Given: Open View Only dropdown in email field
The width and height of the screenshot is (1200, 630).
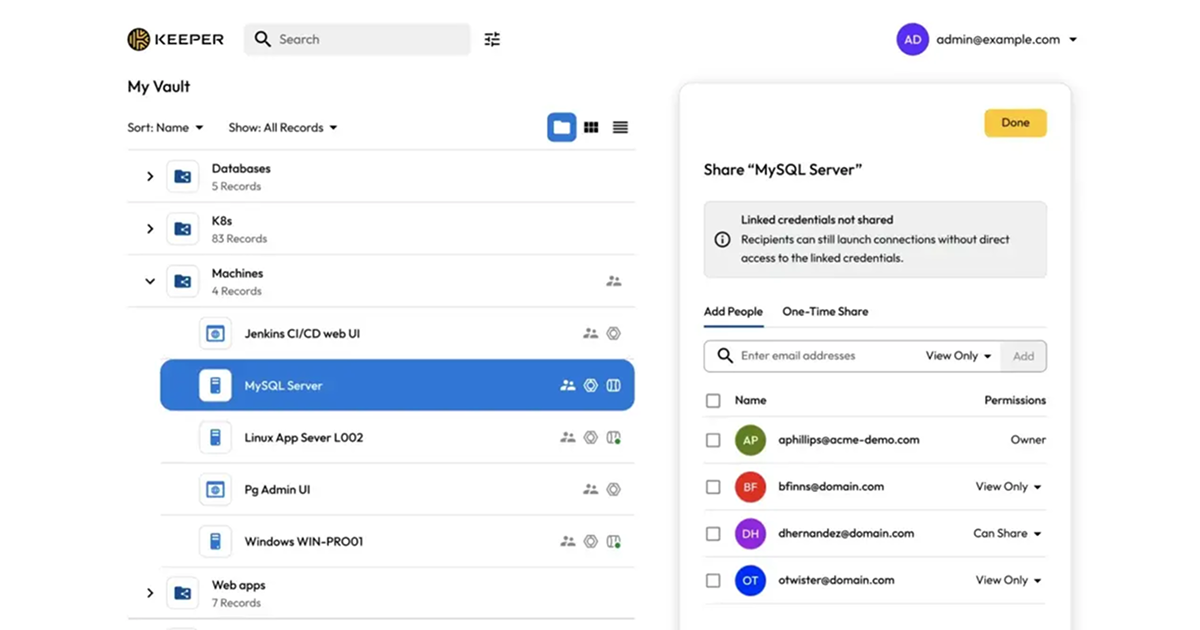Looking at the screenshot, I should (x=958, y=356).
